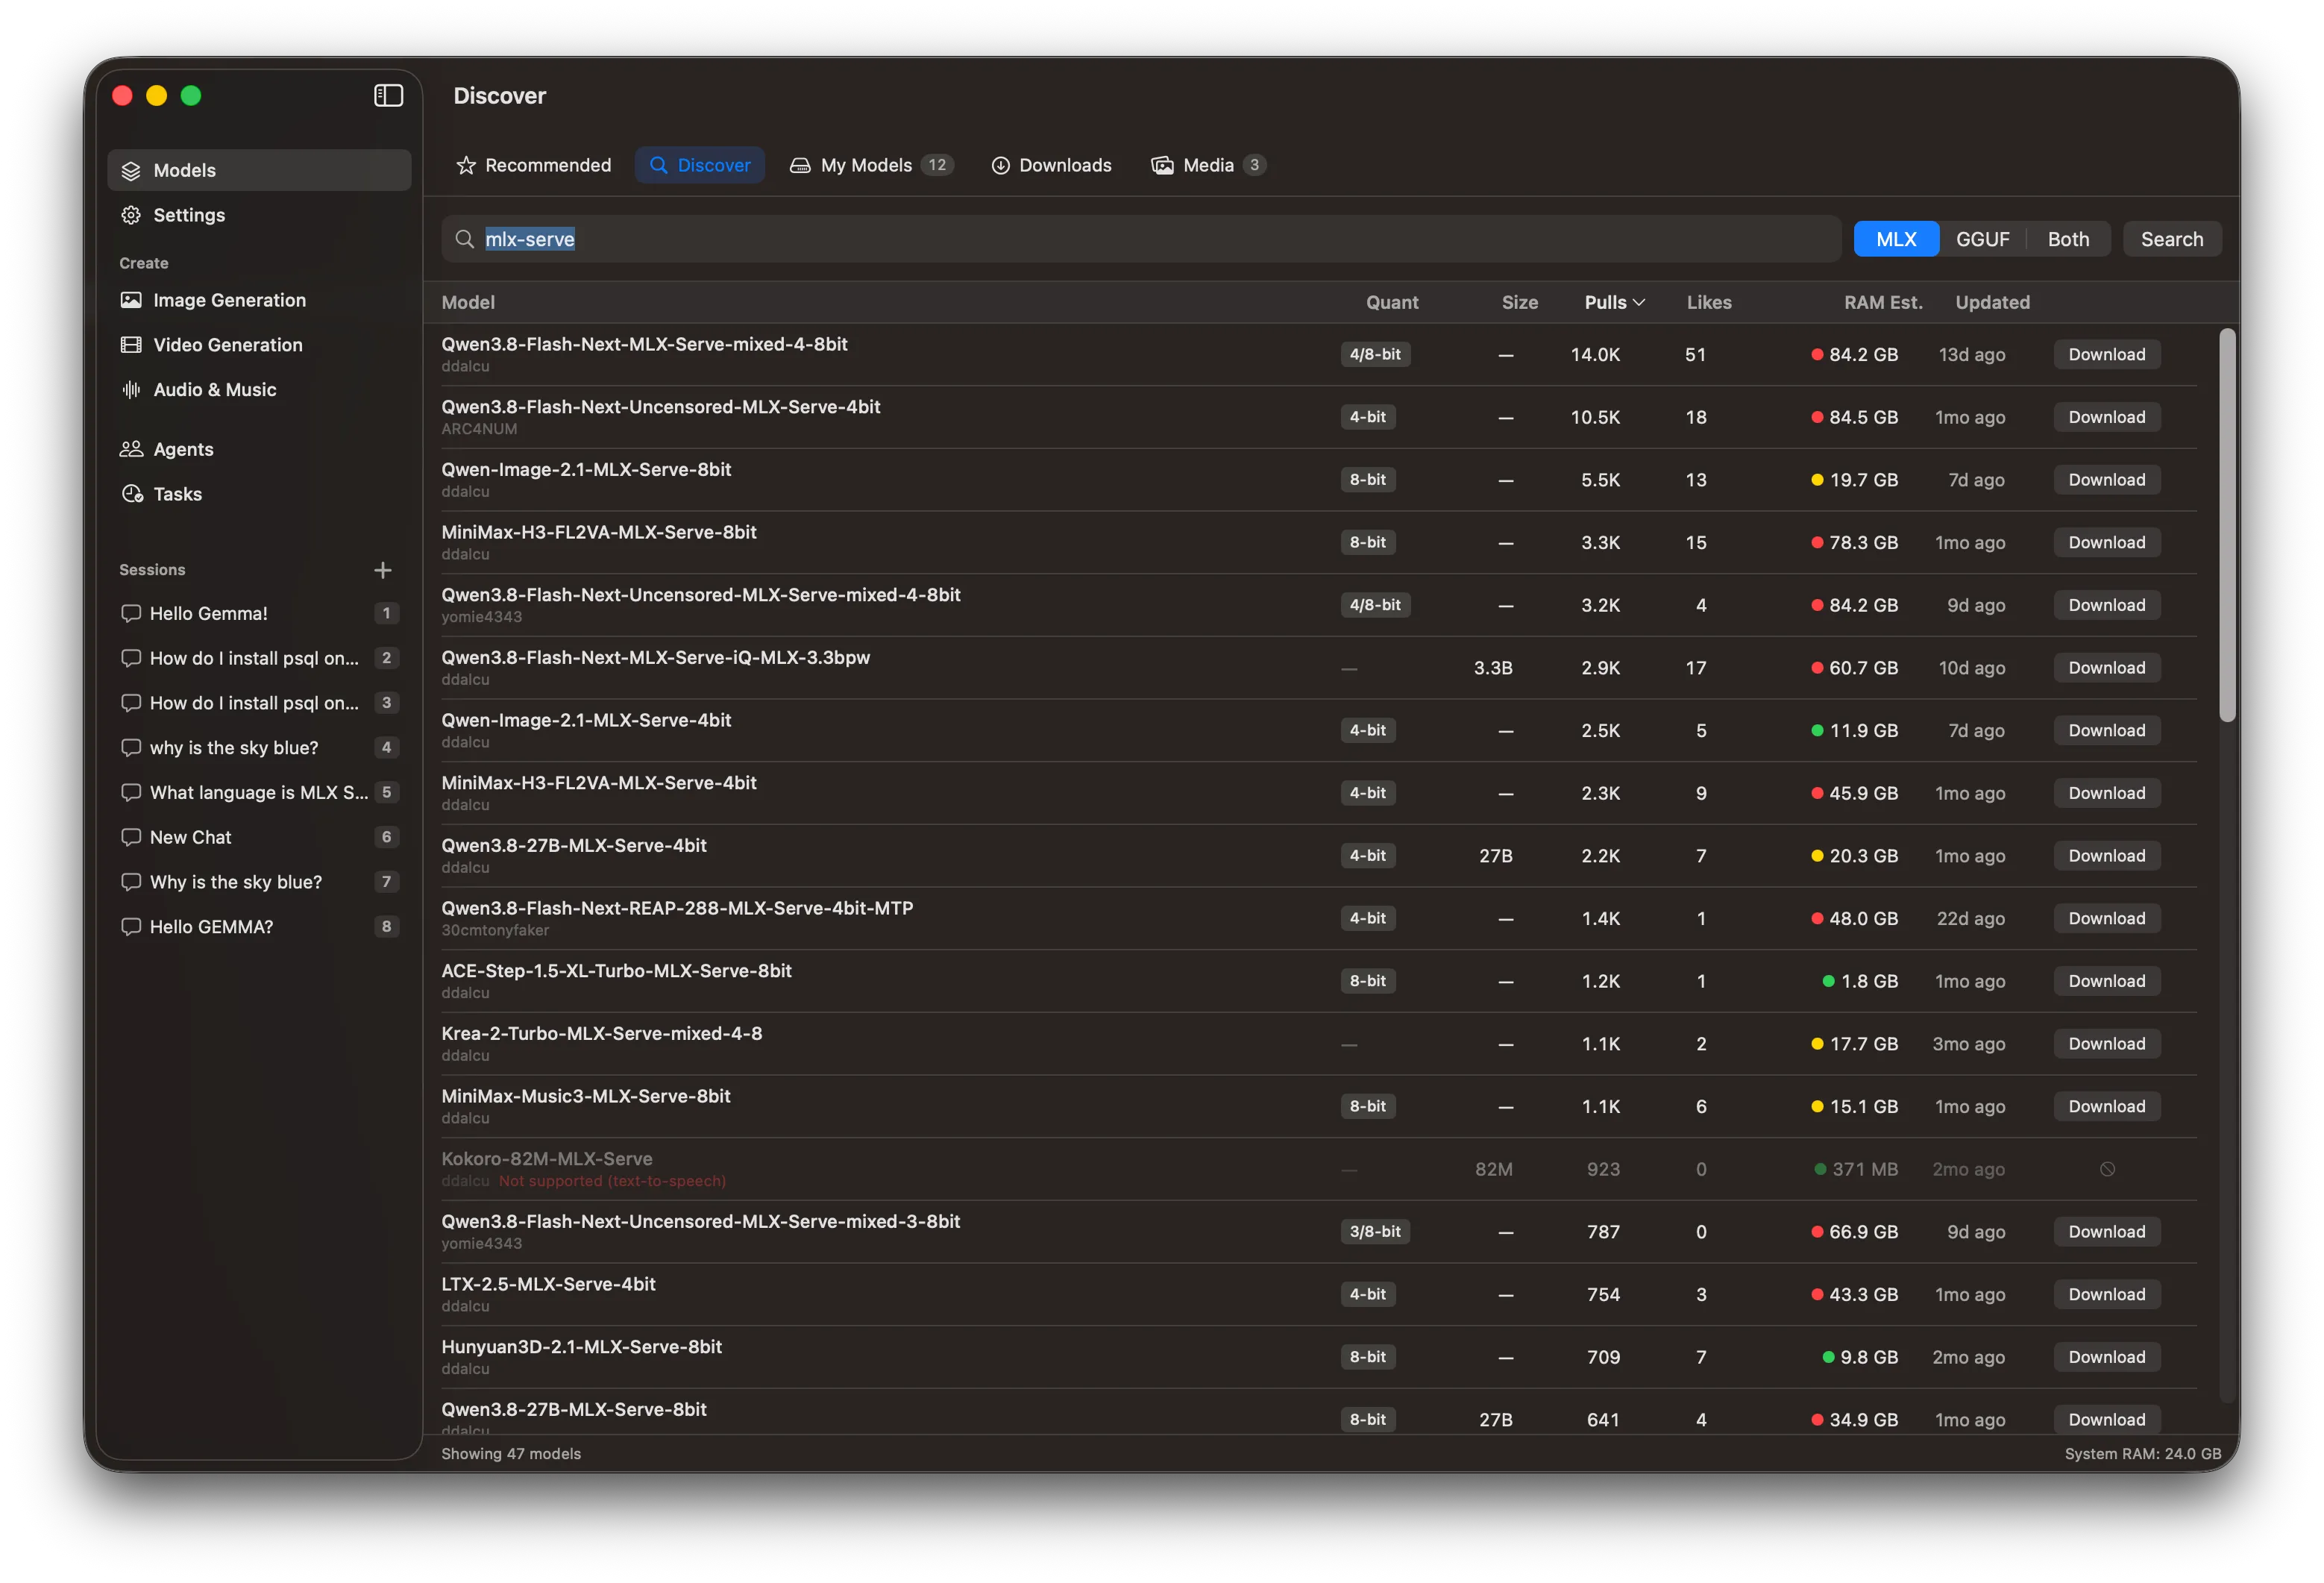Click chat bubble icon for Why is the sky blue? session 7

(131, 882)
